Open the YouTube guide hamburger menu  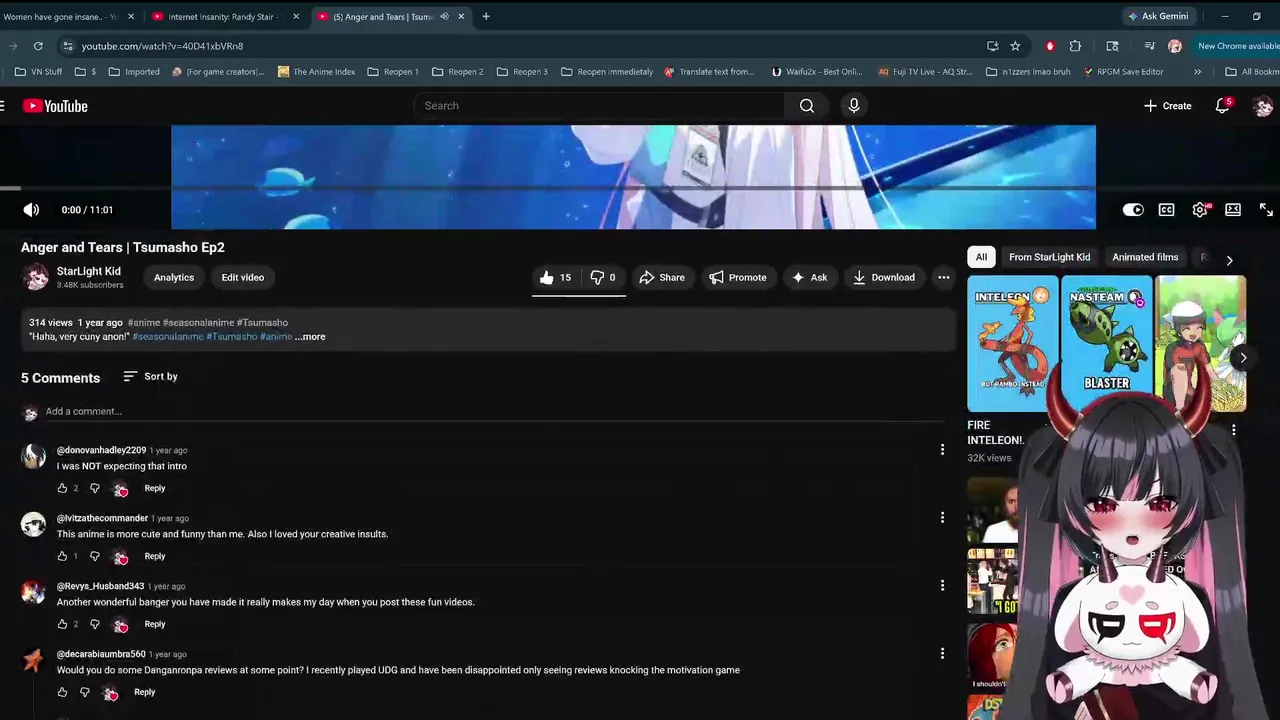click(x=3, y=106)
